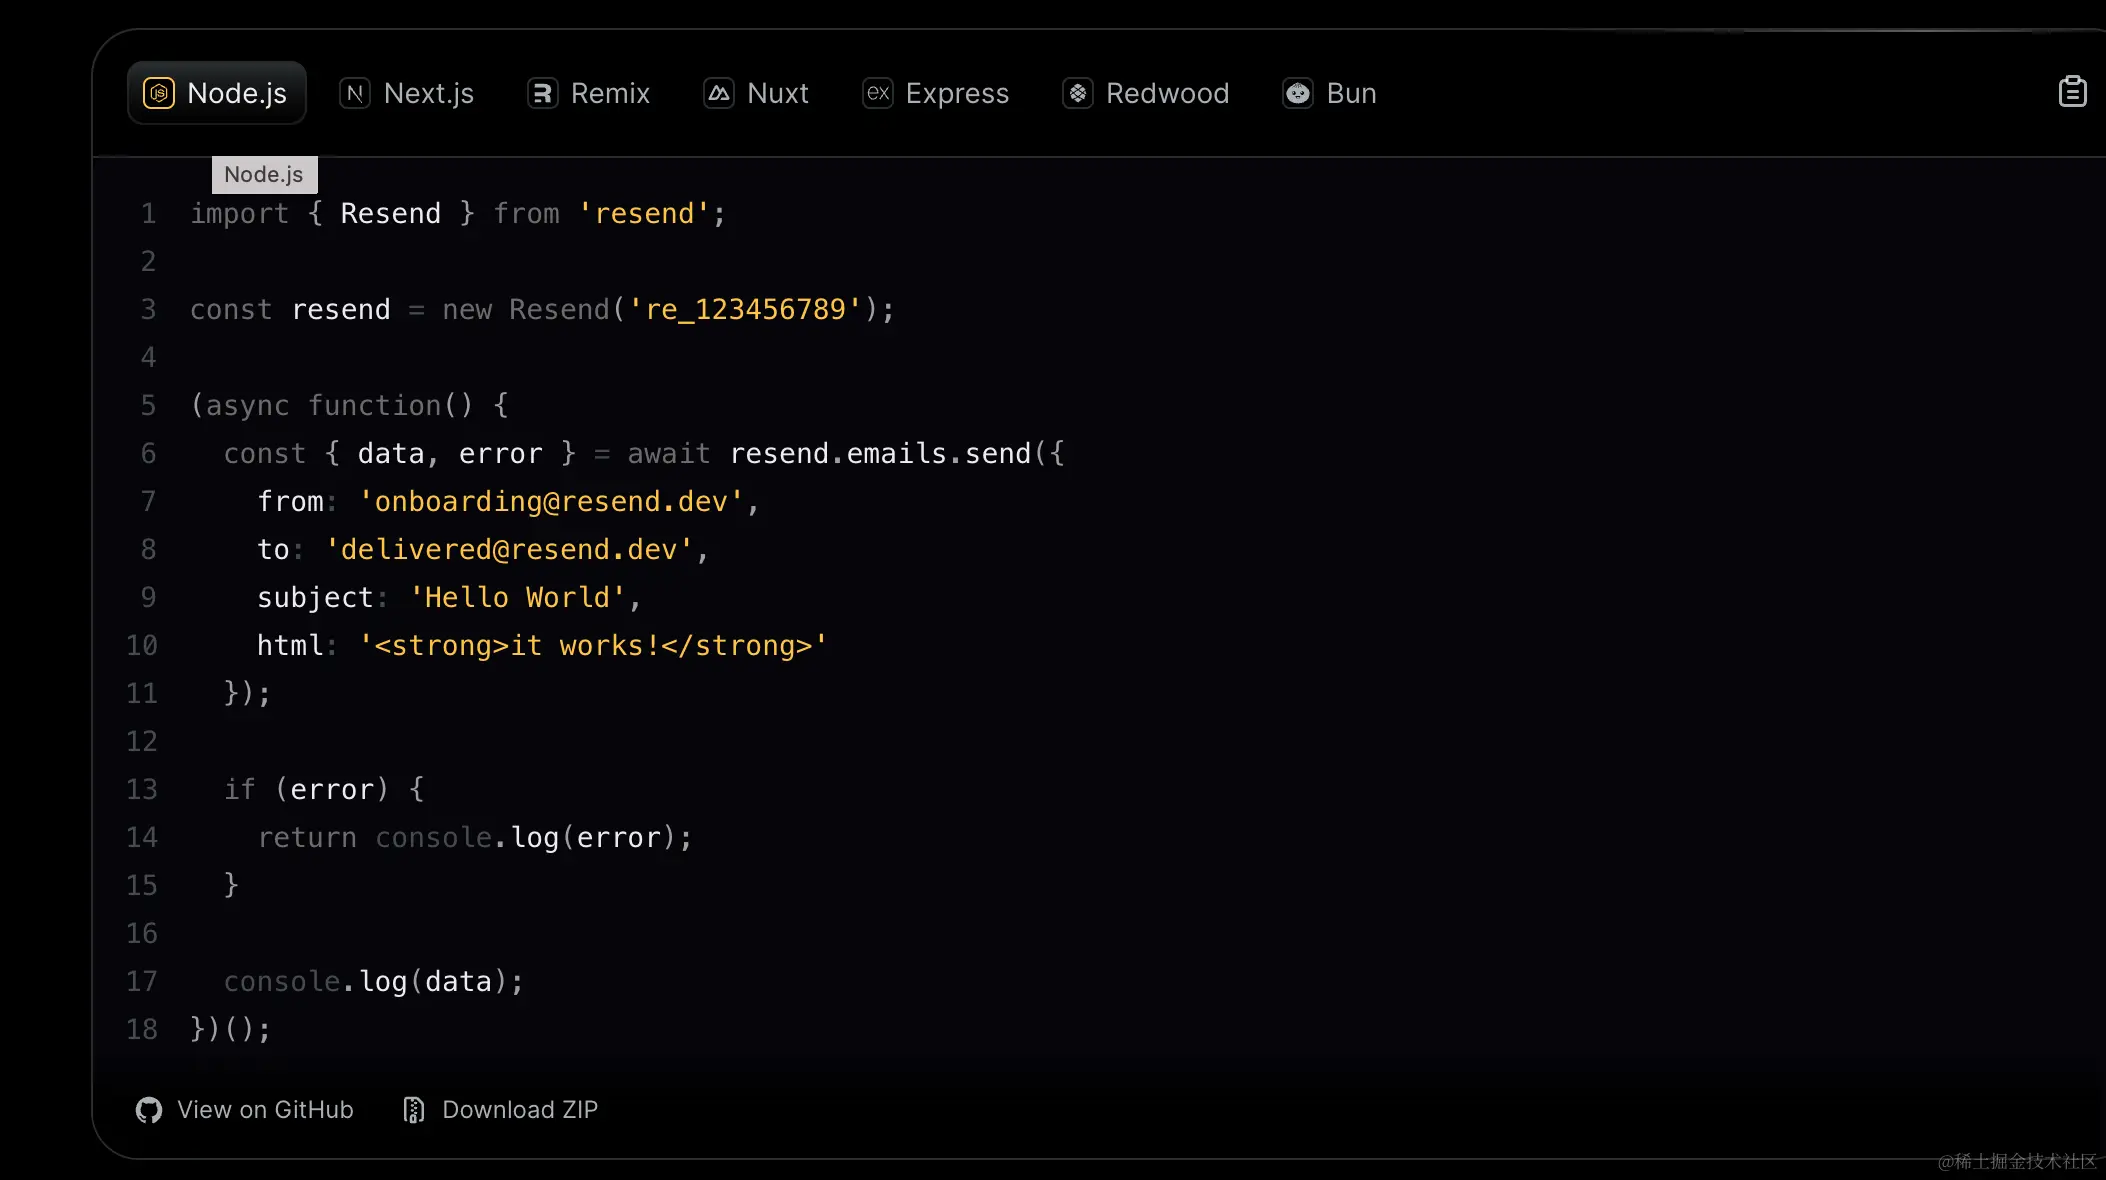
Task: Click the API key string 're_123456789'
Action: 745,309
